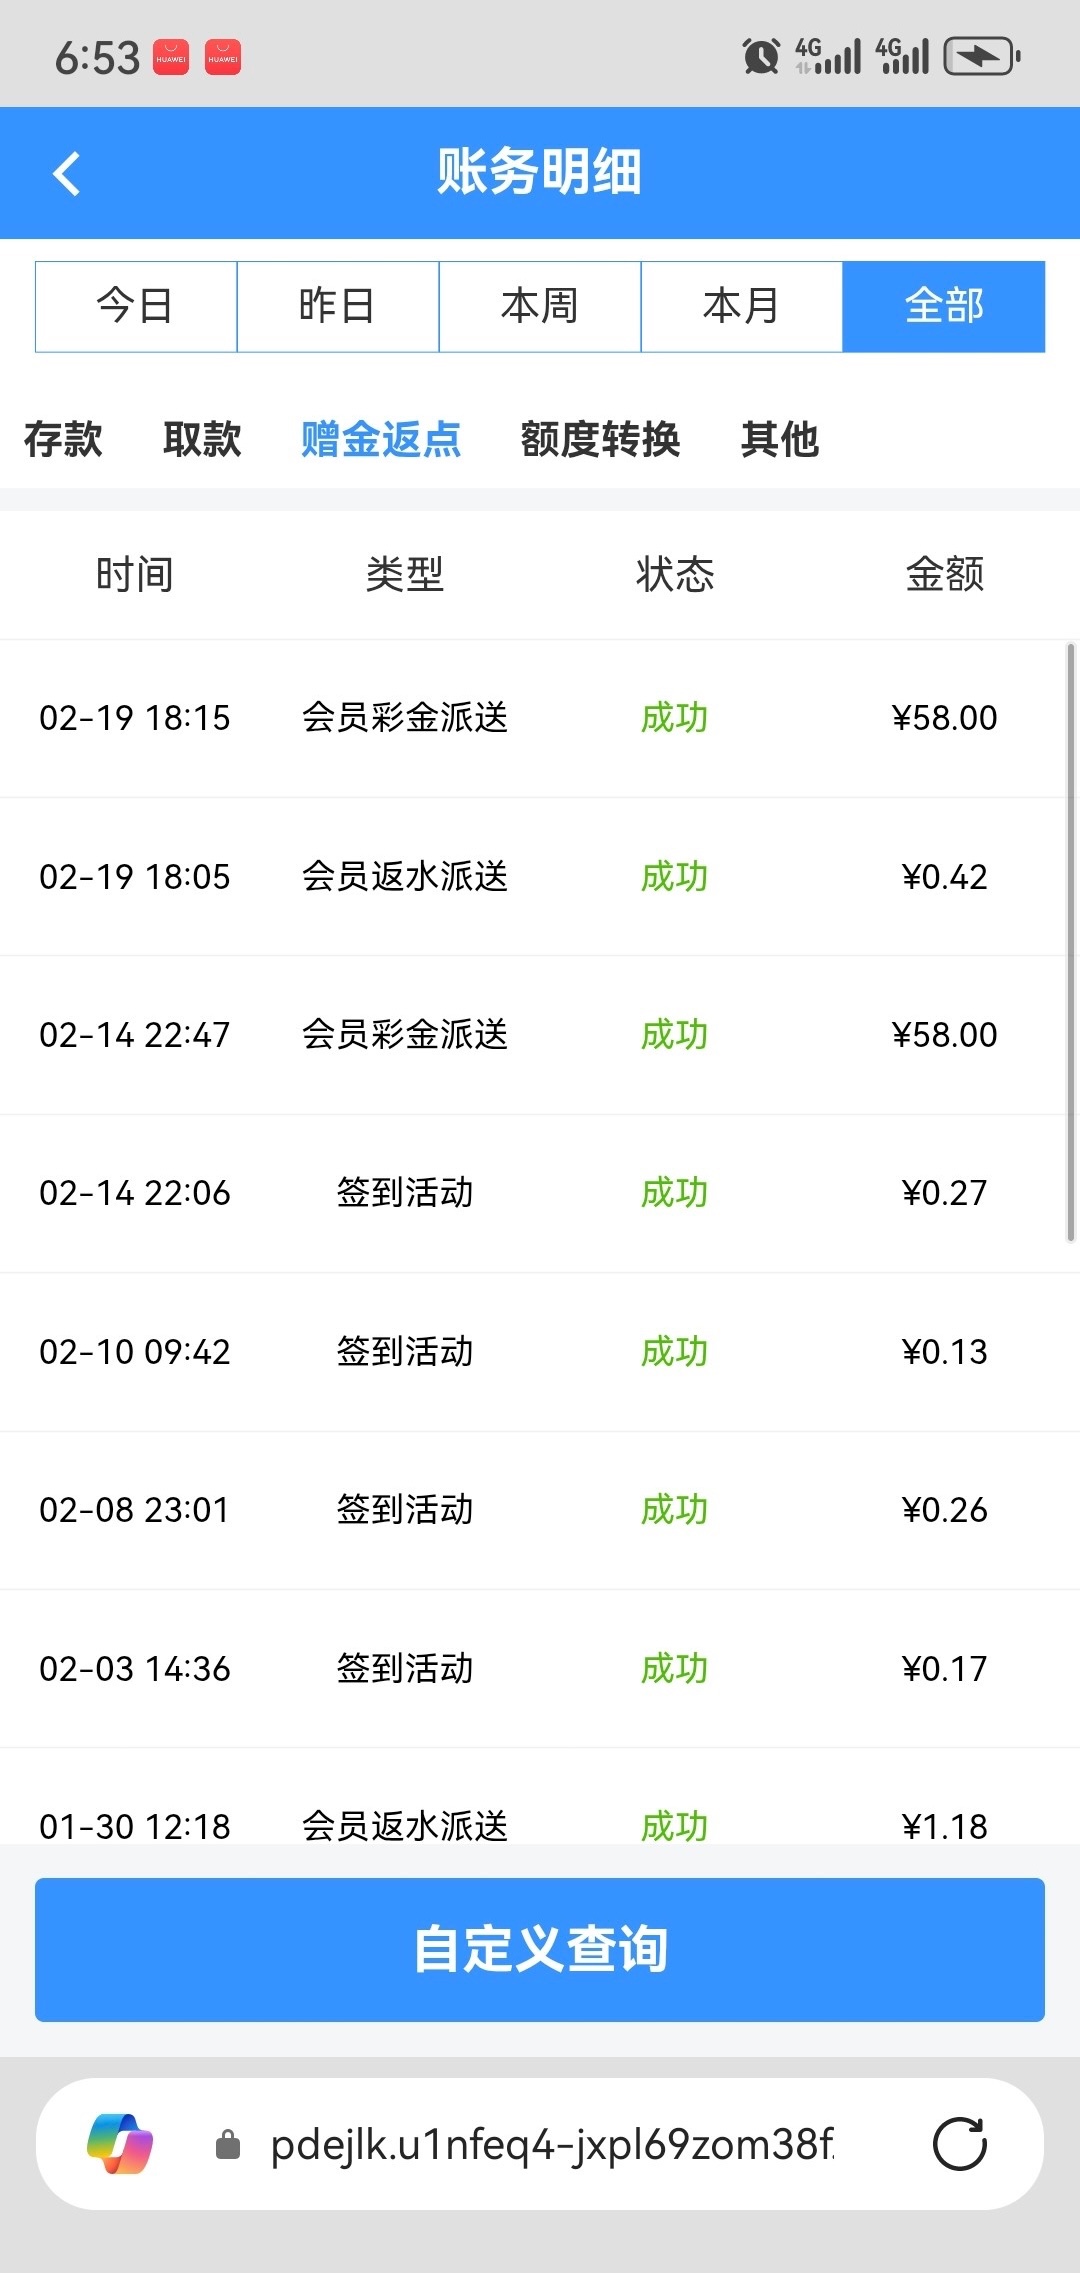Click the 自定义查询 button
1080x2273 pixels.
point(540,1949)
